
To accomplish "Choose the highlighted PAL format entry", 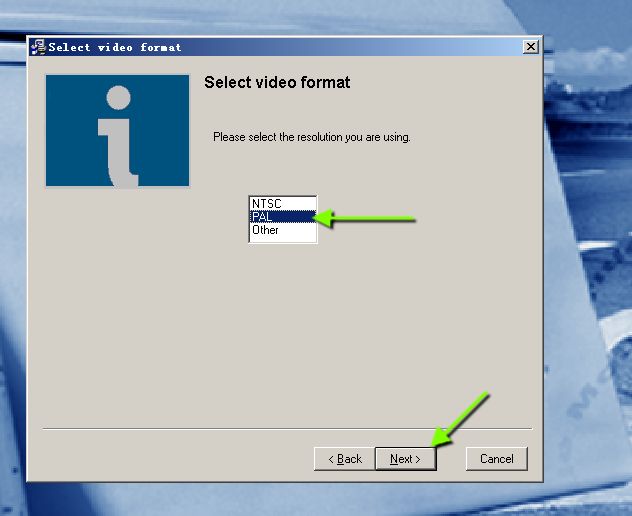I will pyautogui.click(x=264, y=217).
